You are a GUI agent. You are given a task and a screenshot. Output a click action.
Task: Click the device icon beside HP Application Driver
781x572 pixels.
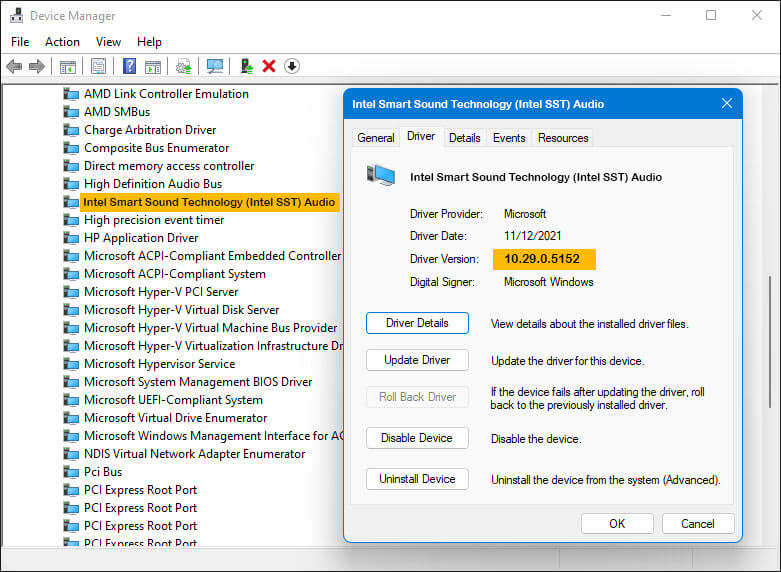71,238
